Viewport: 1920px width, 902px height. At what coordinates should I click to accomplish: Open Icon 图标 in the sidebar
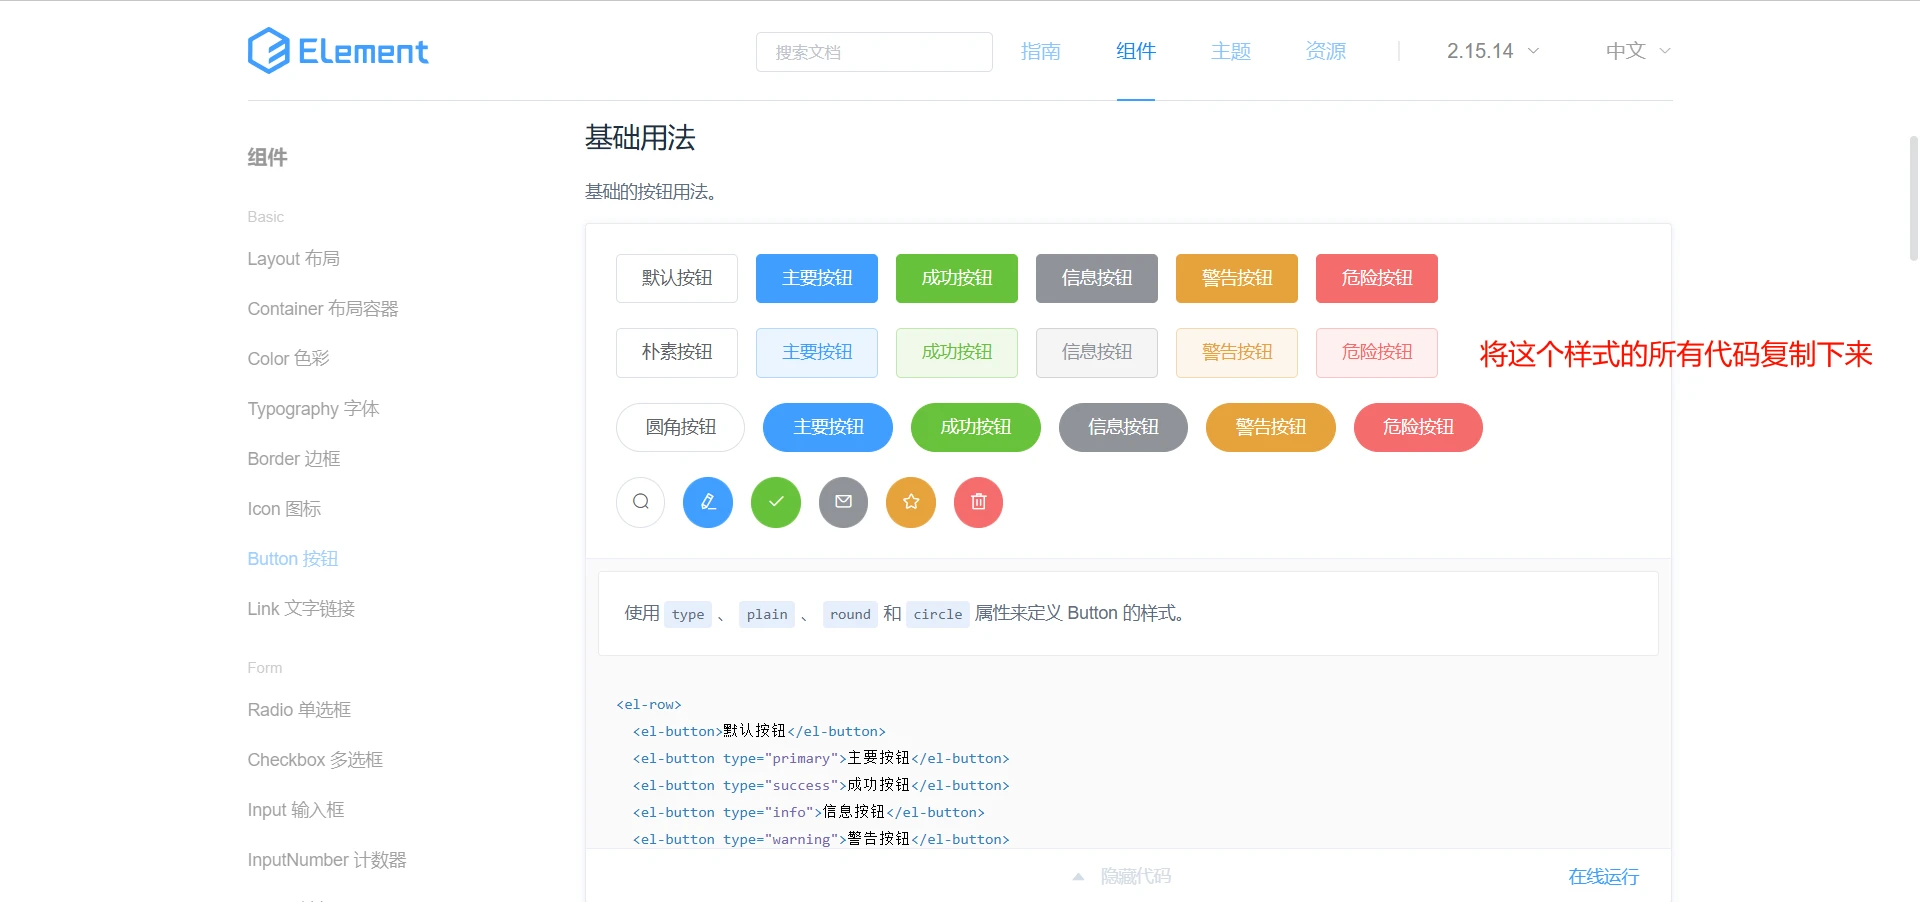(x=284, y=509)
